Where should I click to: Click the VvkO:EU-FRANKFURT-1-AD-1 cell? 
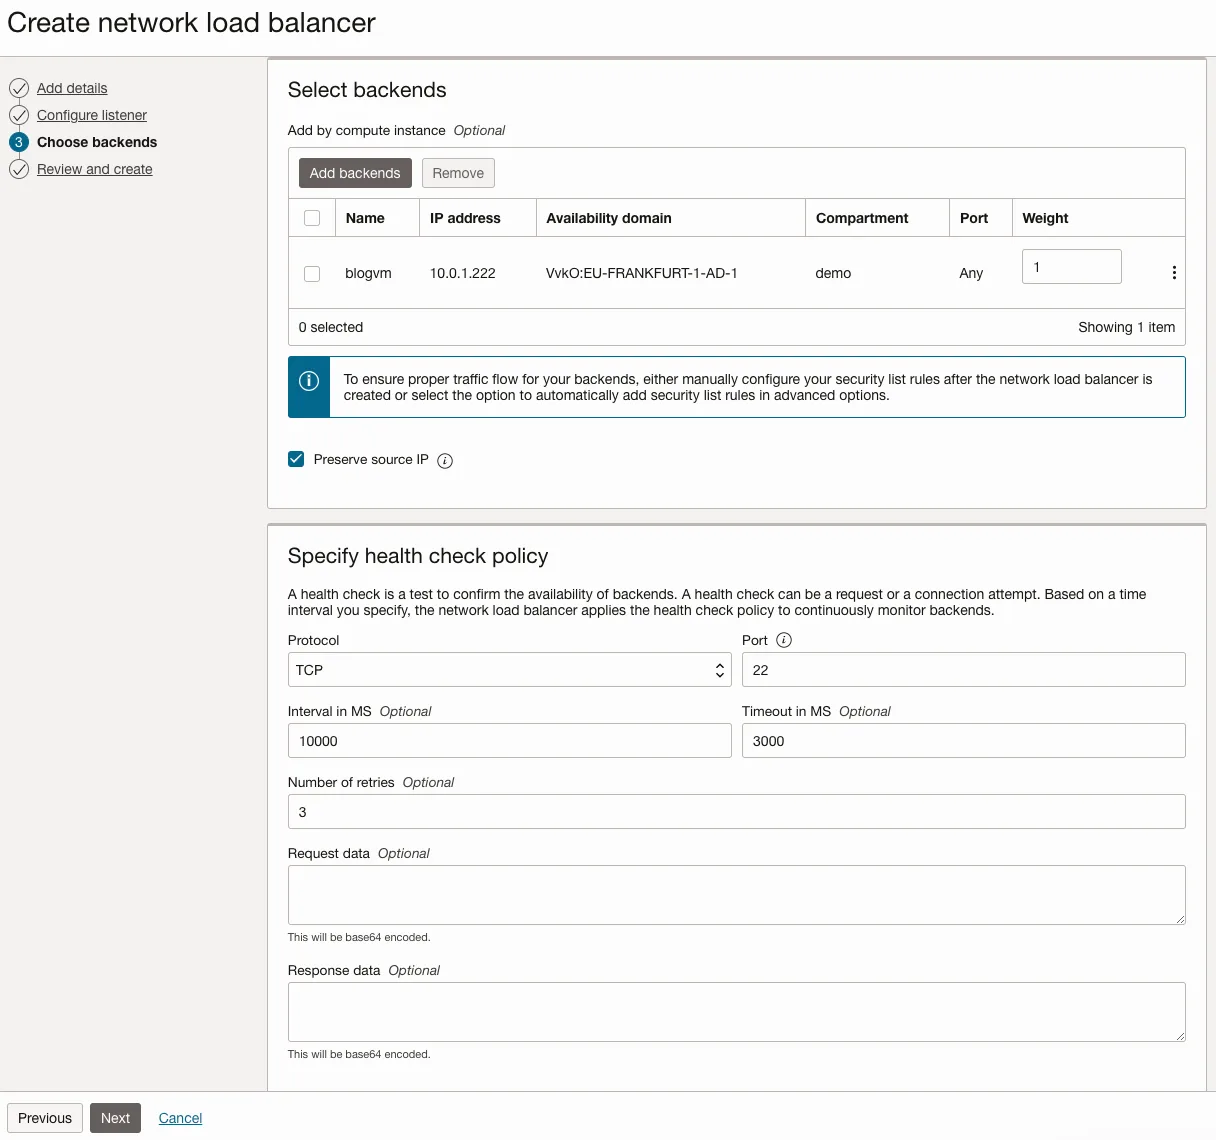642,273
